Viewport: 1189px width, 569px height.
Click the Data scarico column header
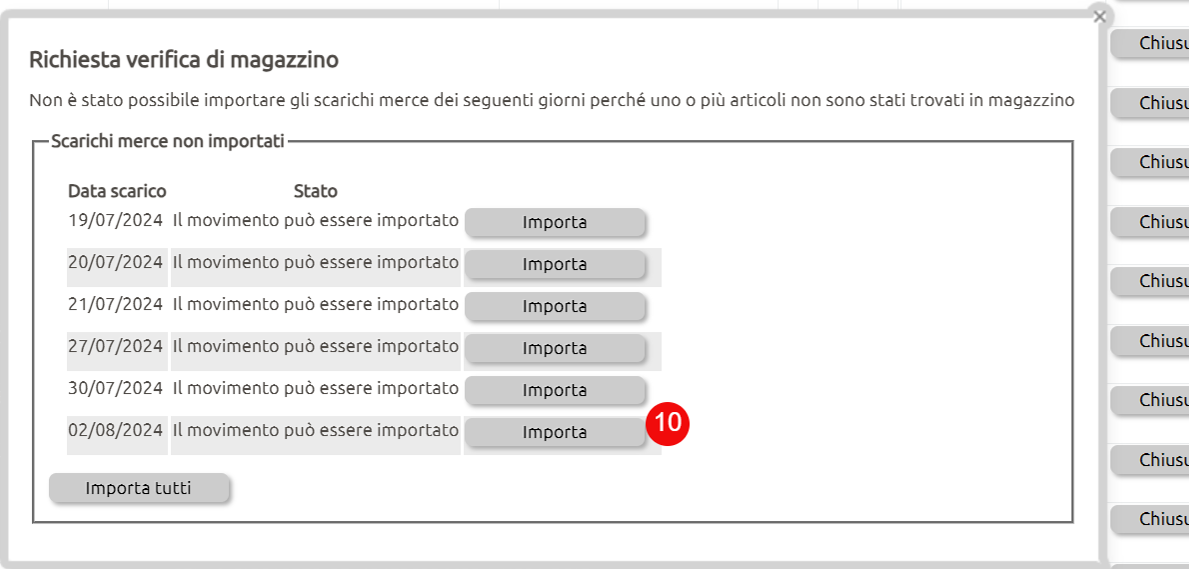117,190
